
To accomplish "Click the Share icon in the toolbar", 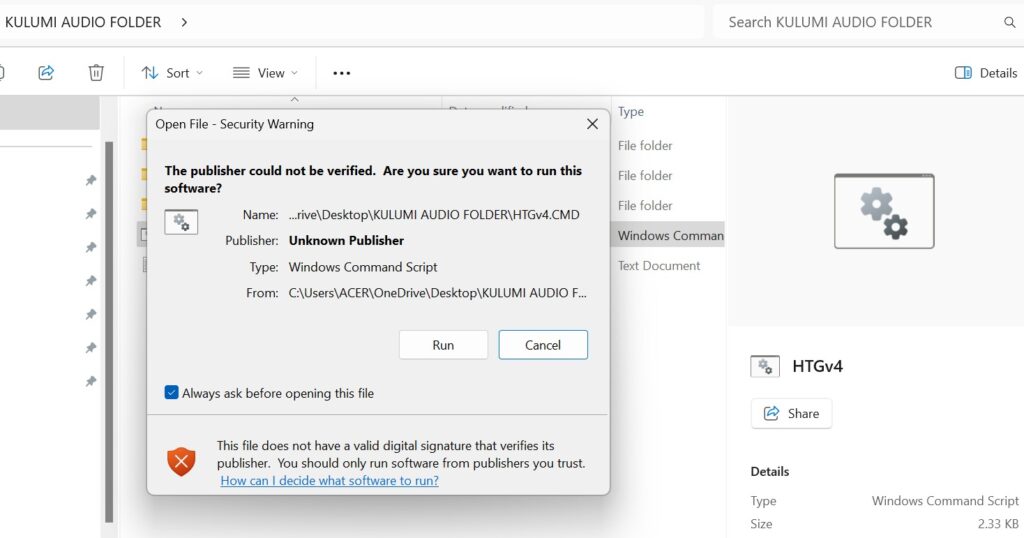I will pos(46,72).
